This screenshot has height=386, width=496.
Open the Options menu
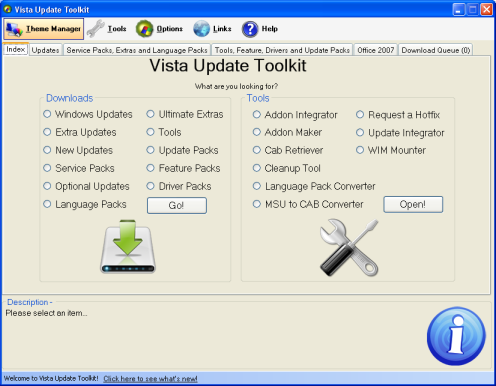pos(159,29)
